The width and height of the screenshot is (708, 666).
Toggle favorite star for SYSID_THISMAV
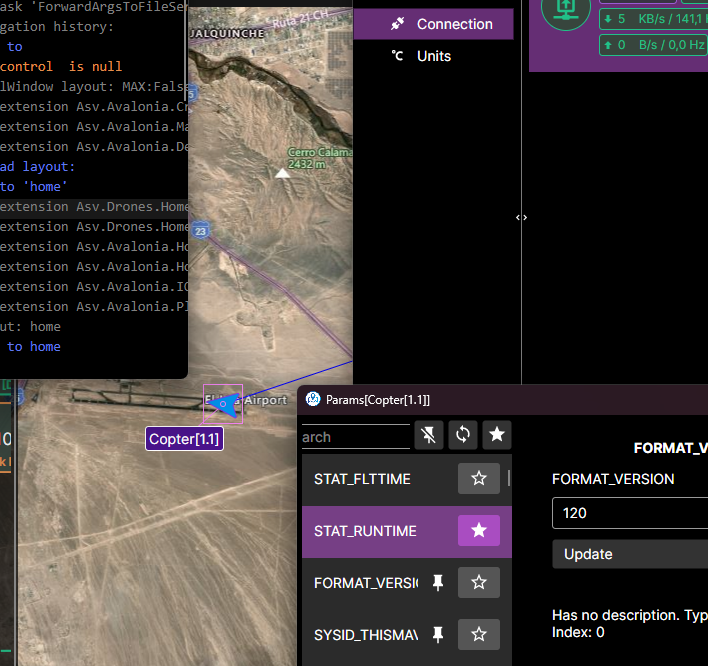click(x=479, y=634)
